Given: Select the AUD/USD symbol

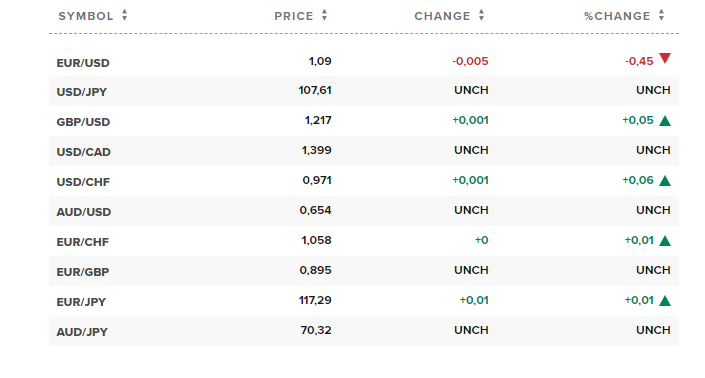Looking at the screenshot, I should click(x=84, y=212).
